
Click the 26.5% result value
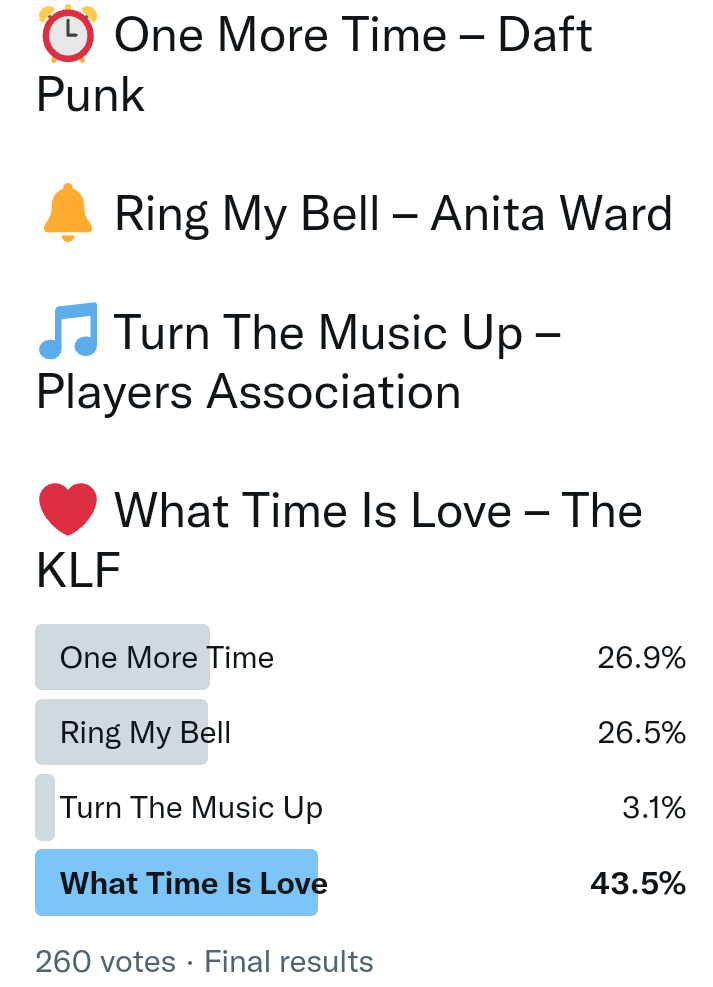point(641,733)
